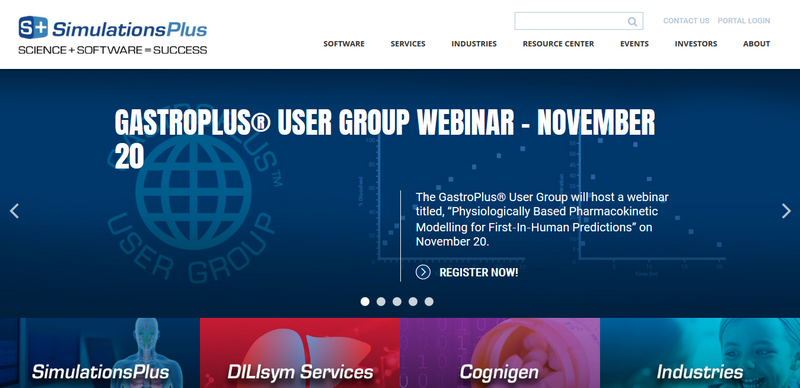Select the fifth carousel dot
Image resolution: width=800 pixels, height=388 pixels.
(429, 302)
